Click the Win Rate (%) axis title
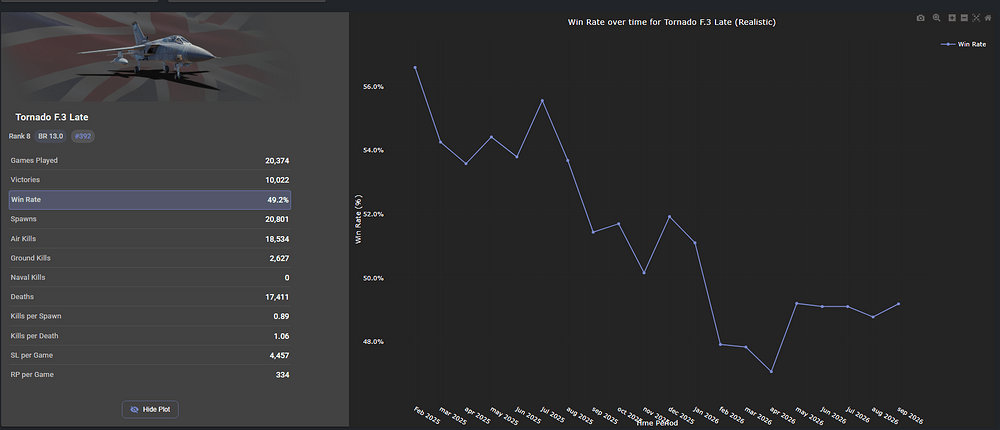 coord(358,219)
